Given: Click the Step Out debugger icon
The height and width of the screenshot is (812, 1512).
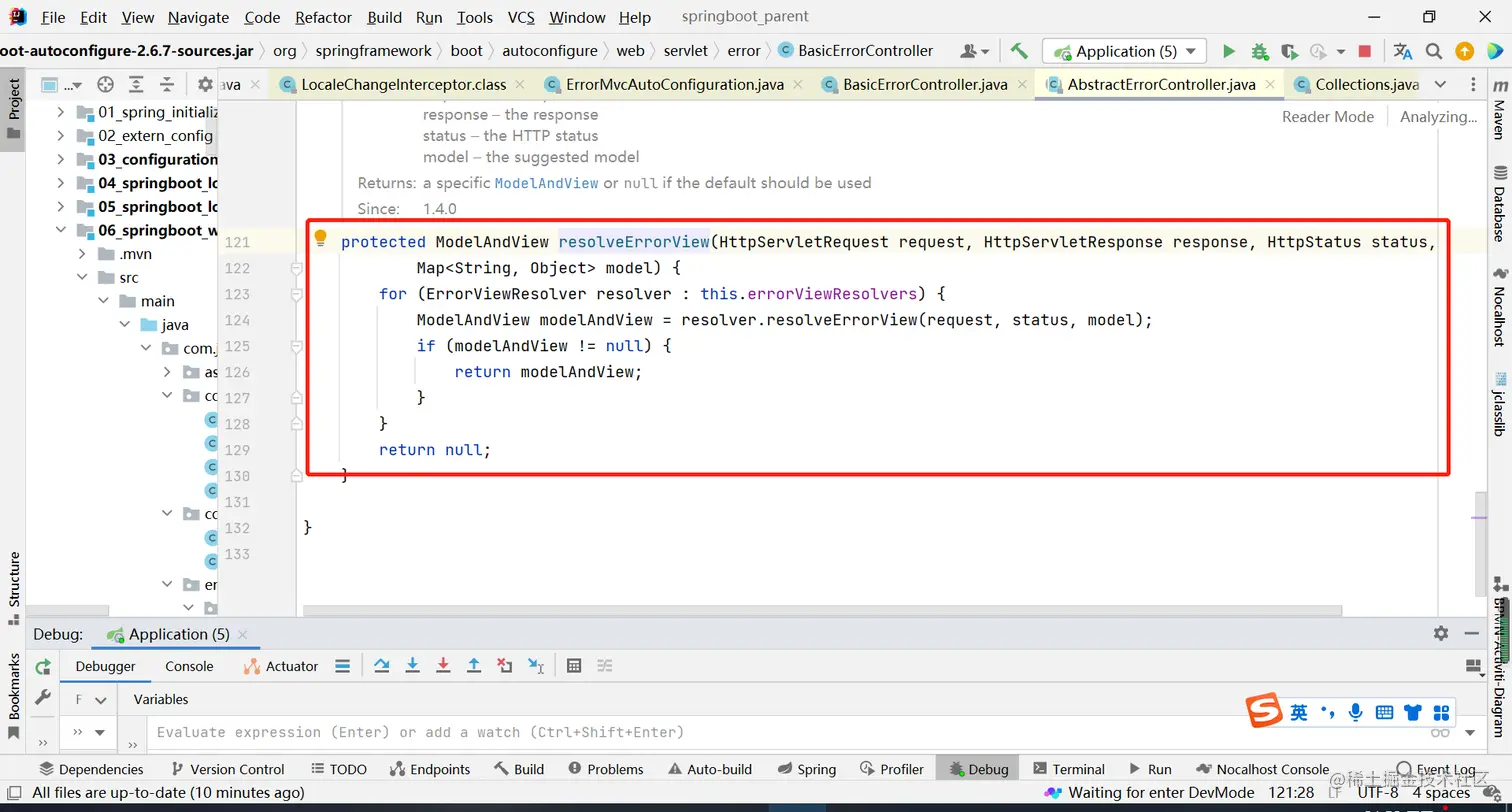Looking at the screenshot, I should [x=474, y=666].
